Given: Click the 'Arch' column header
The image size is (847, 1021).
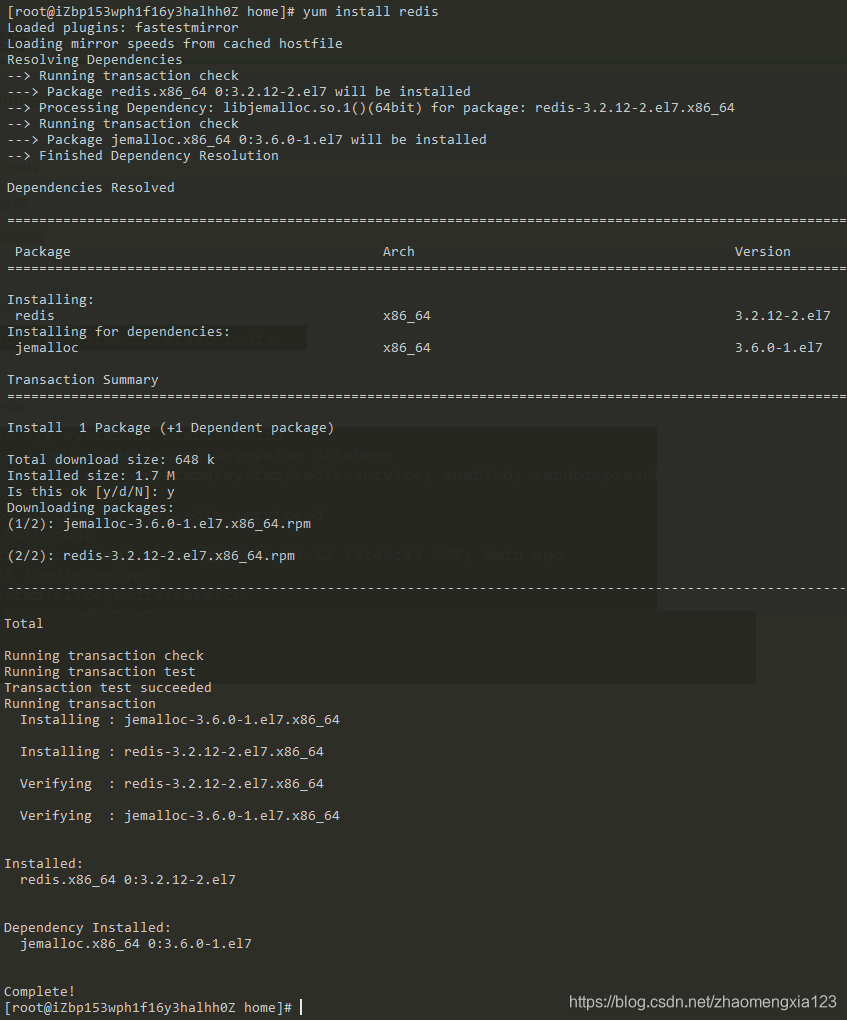Looking at the screenshot, I should (398, 251).
